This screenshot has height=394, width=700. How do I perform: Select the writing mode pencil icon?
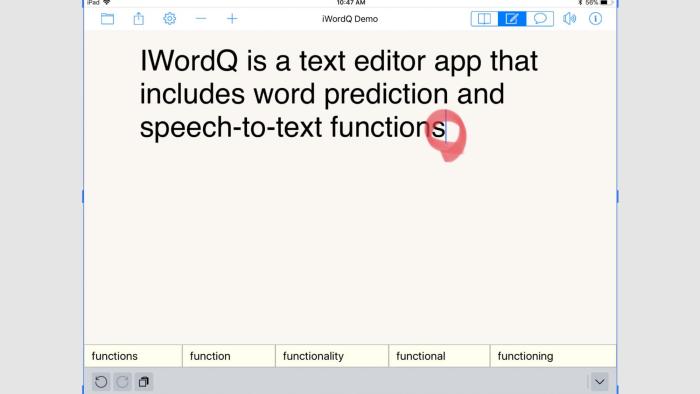click(x=512, y=19)
